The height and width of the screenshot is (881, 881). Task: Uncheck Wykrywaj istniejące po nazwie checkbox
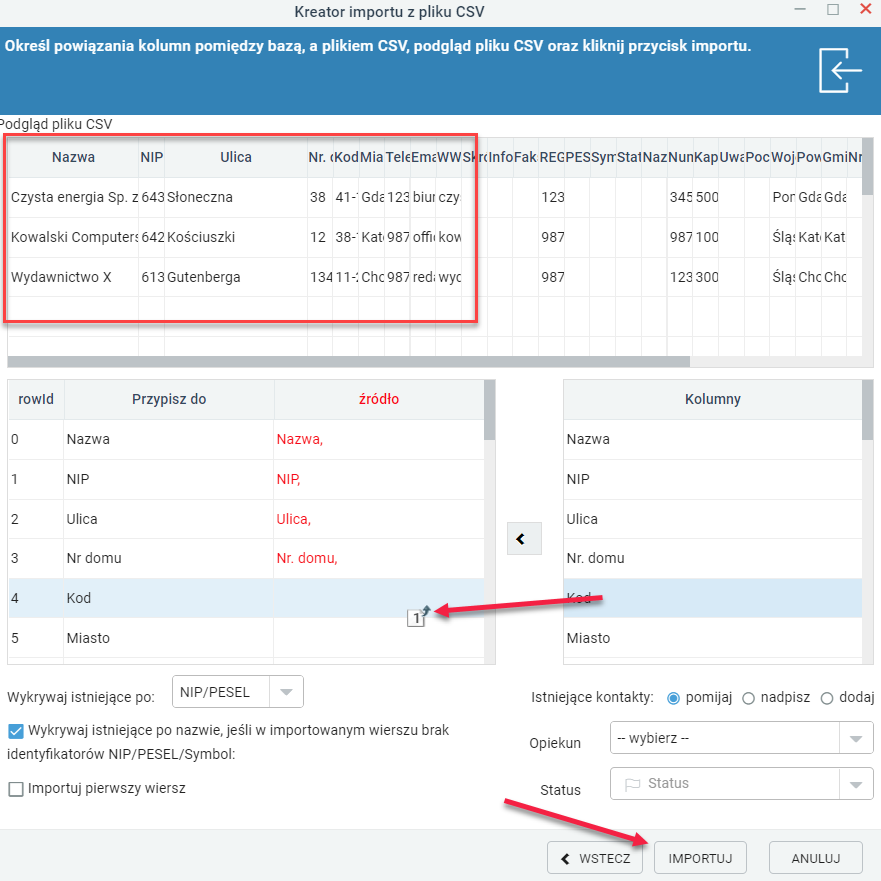16,731
